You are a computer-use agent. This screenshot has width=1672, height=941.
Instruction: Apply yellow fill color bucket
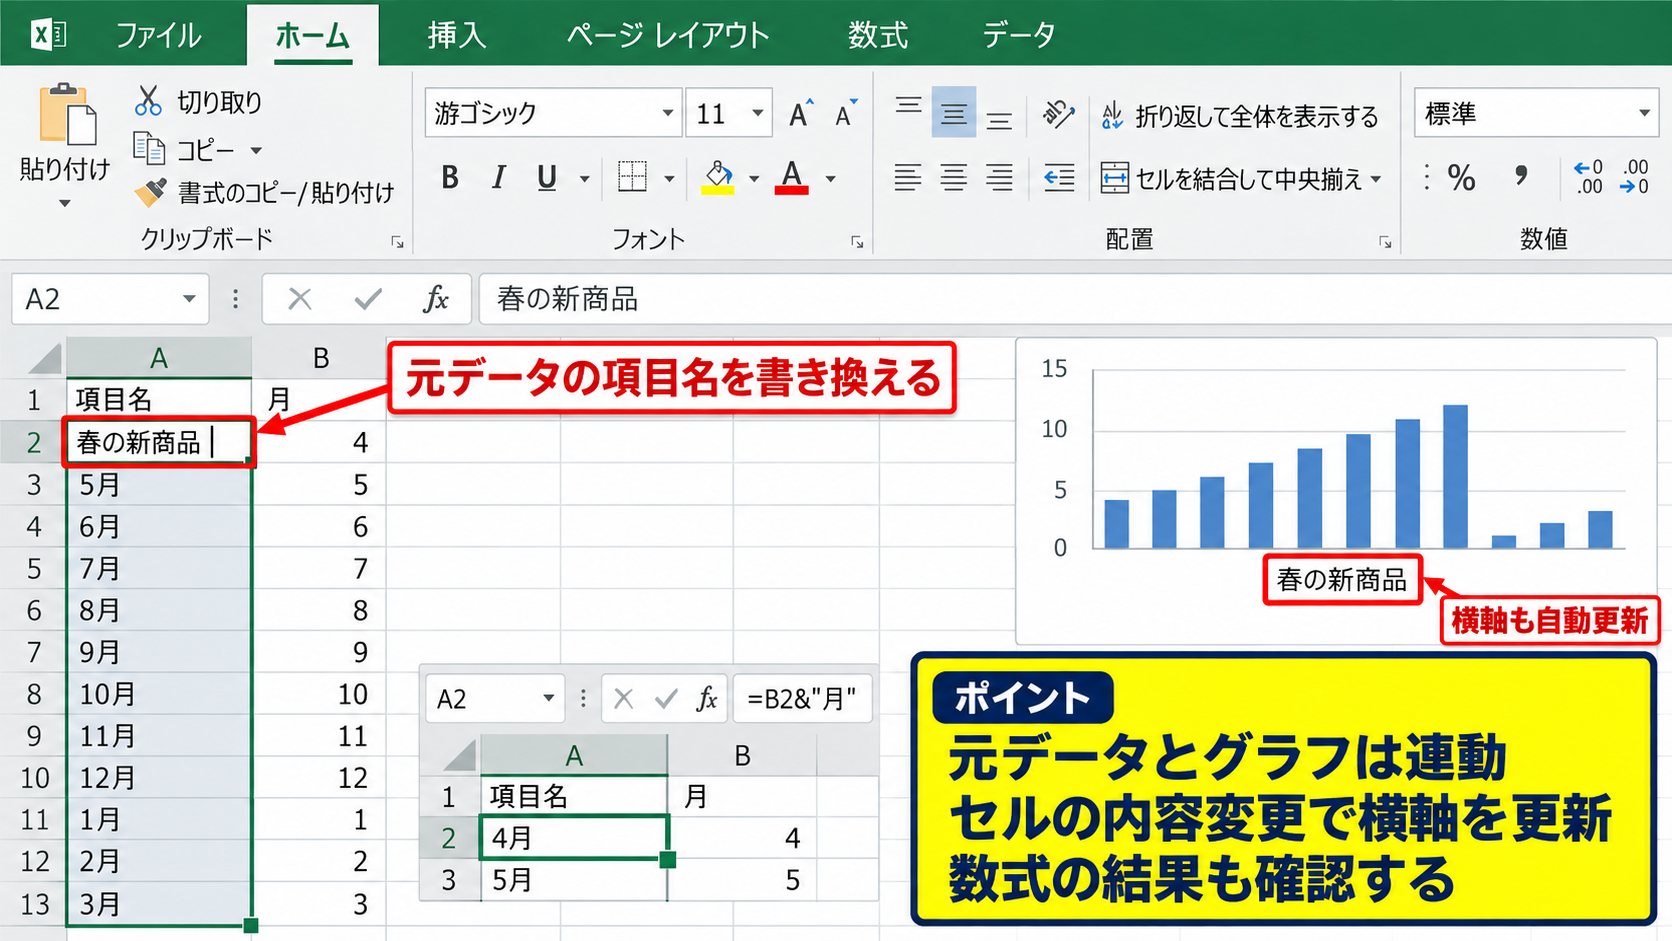718,177
